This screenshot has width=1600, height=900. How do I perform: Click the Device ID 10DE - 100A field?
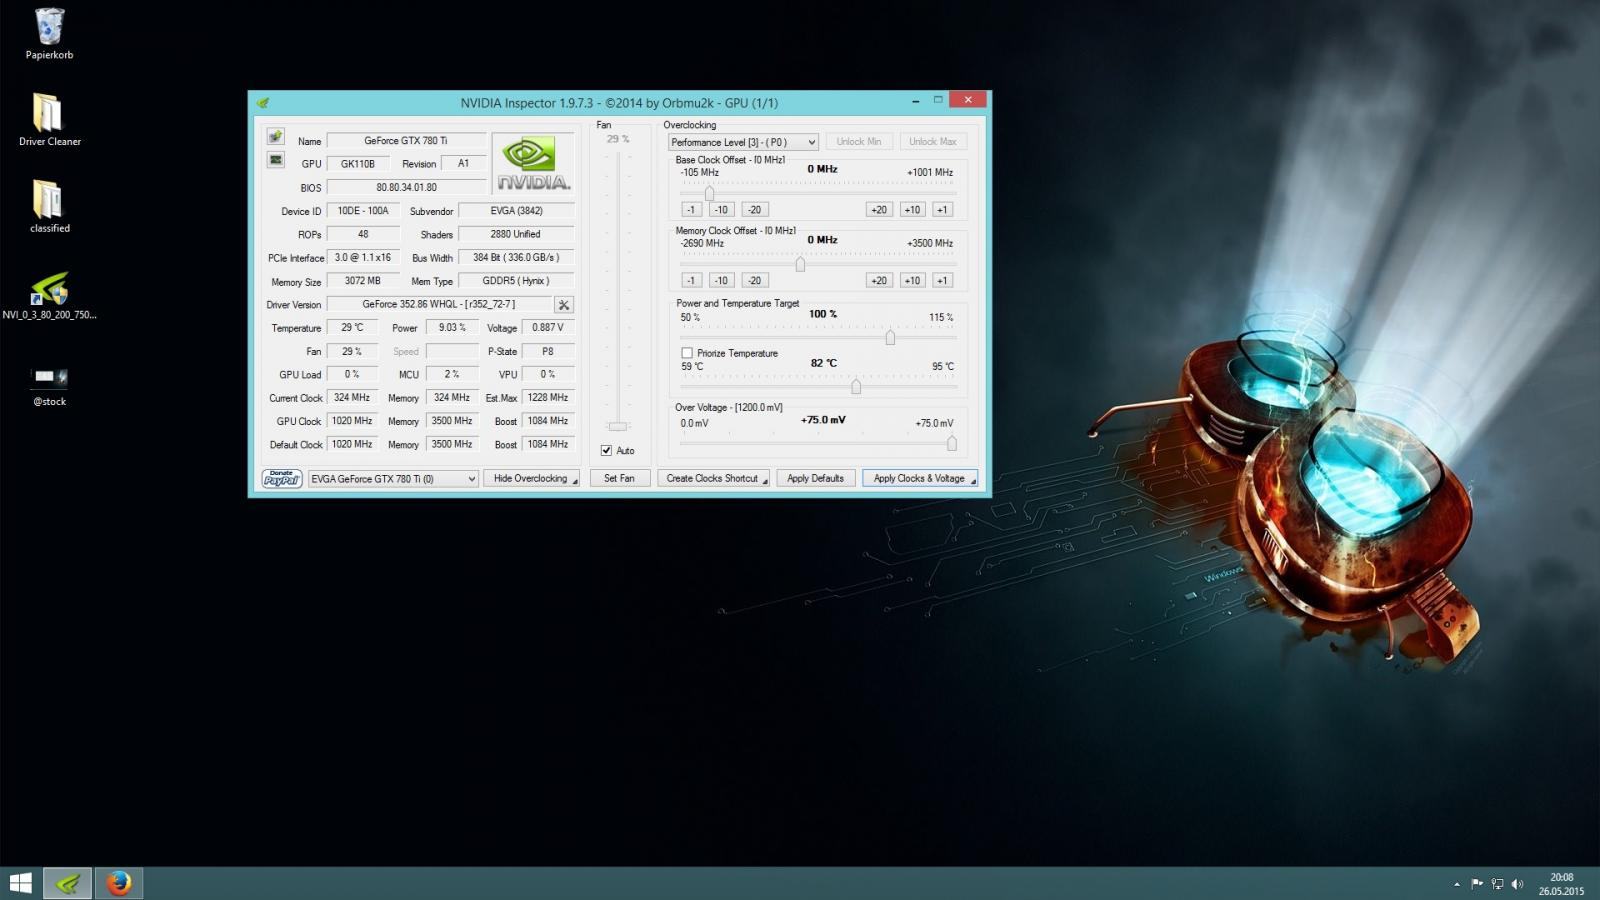point(363,211)
